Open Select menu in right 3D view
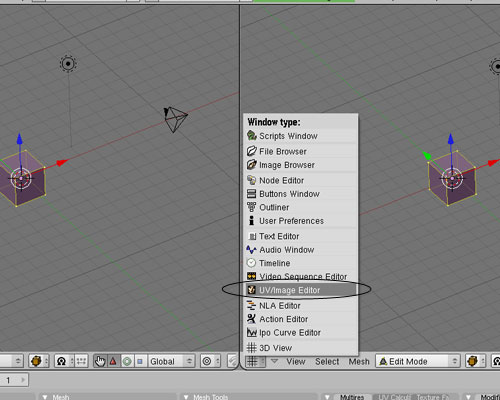Viewport: 500px width, 400px height. click(327, 361)
